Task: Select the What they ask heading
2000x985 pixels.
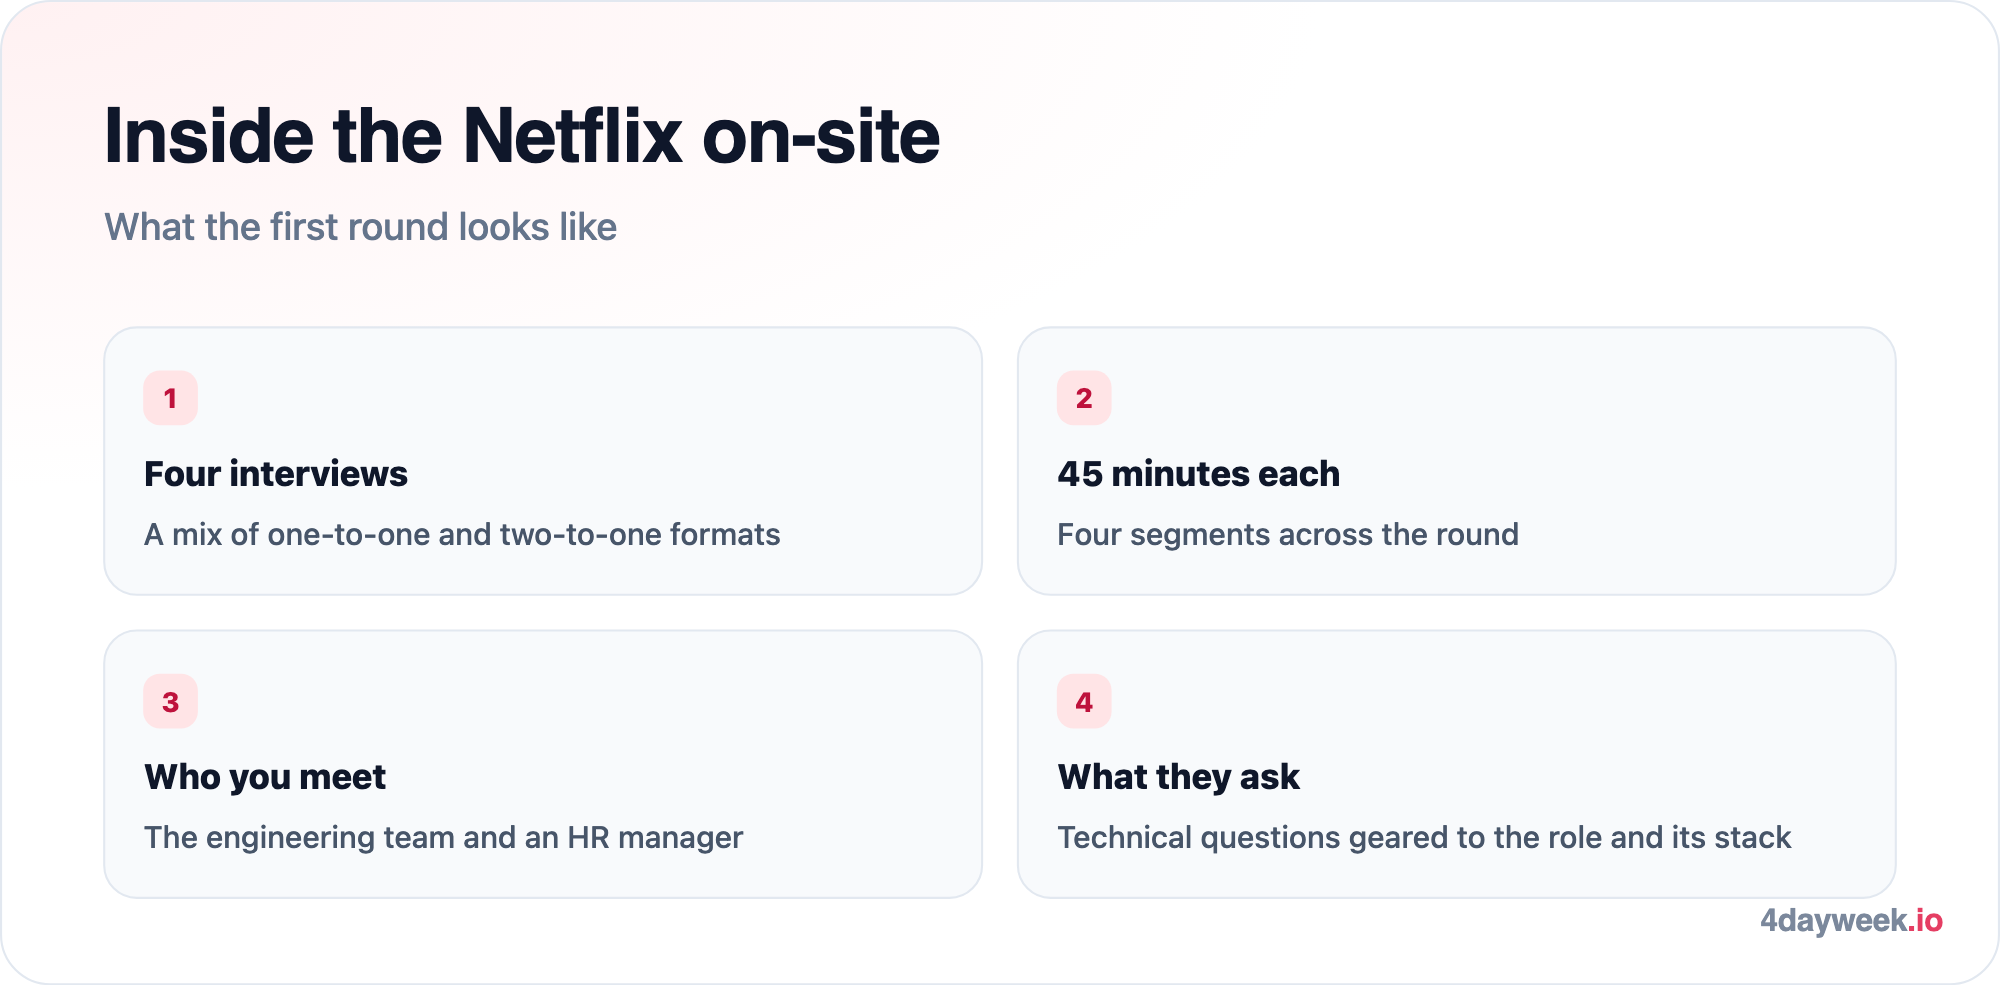Action: point(1179,777)
